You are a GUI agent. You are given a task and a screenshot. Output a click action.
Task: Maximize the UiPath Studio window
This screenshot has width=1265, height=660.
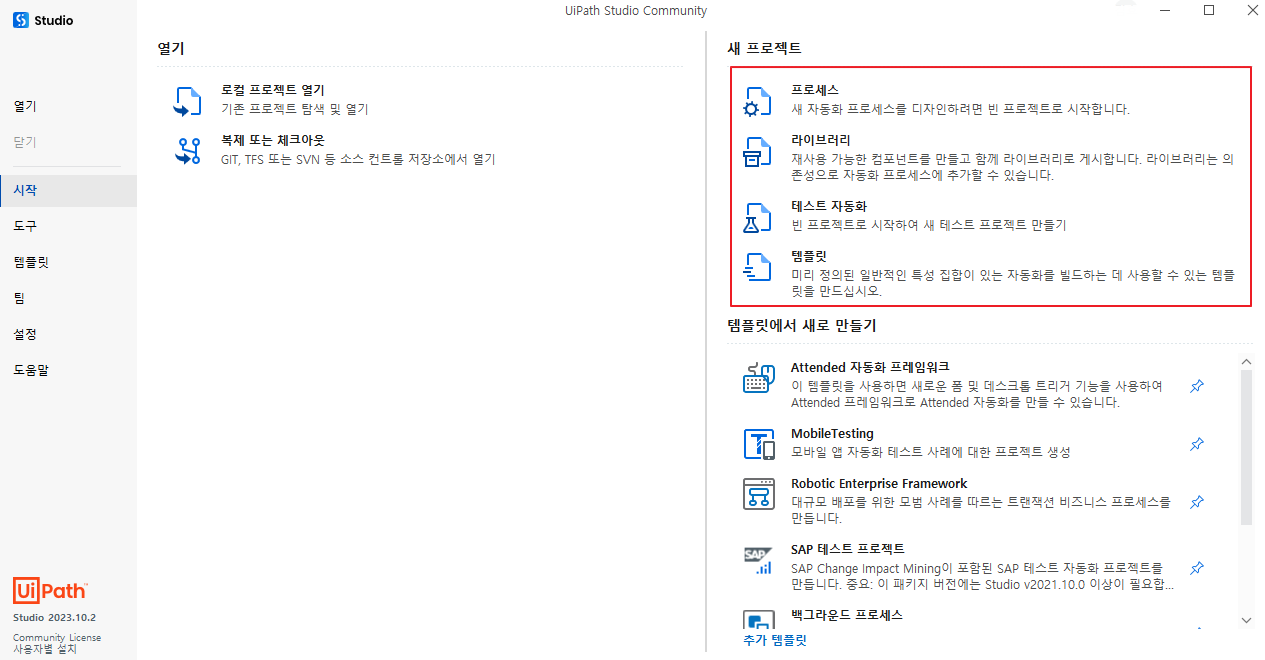click(1209, 10)
